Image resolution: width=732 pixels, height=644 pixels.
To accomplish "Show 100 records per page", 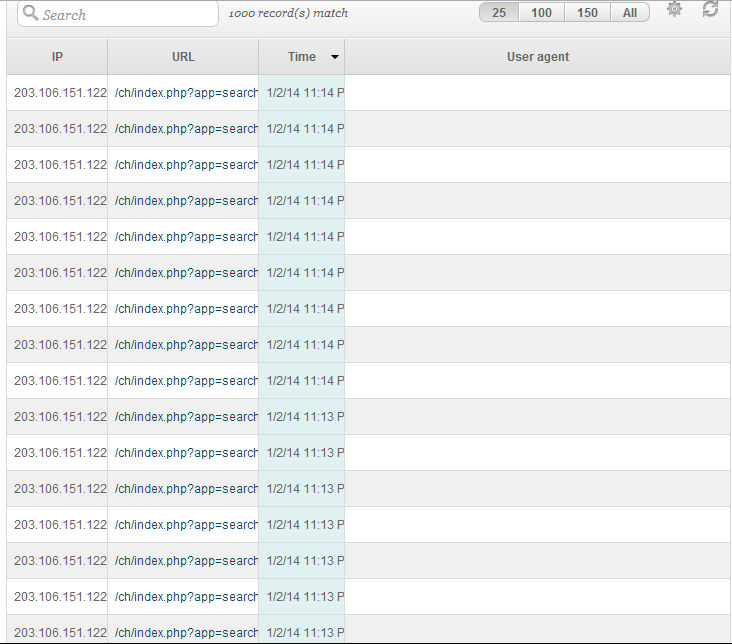I will tap(541, 13).
